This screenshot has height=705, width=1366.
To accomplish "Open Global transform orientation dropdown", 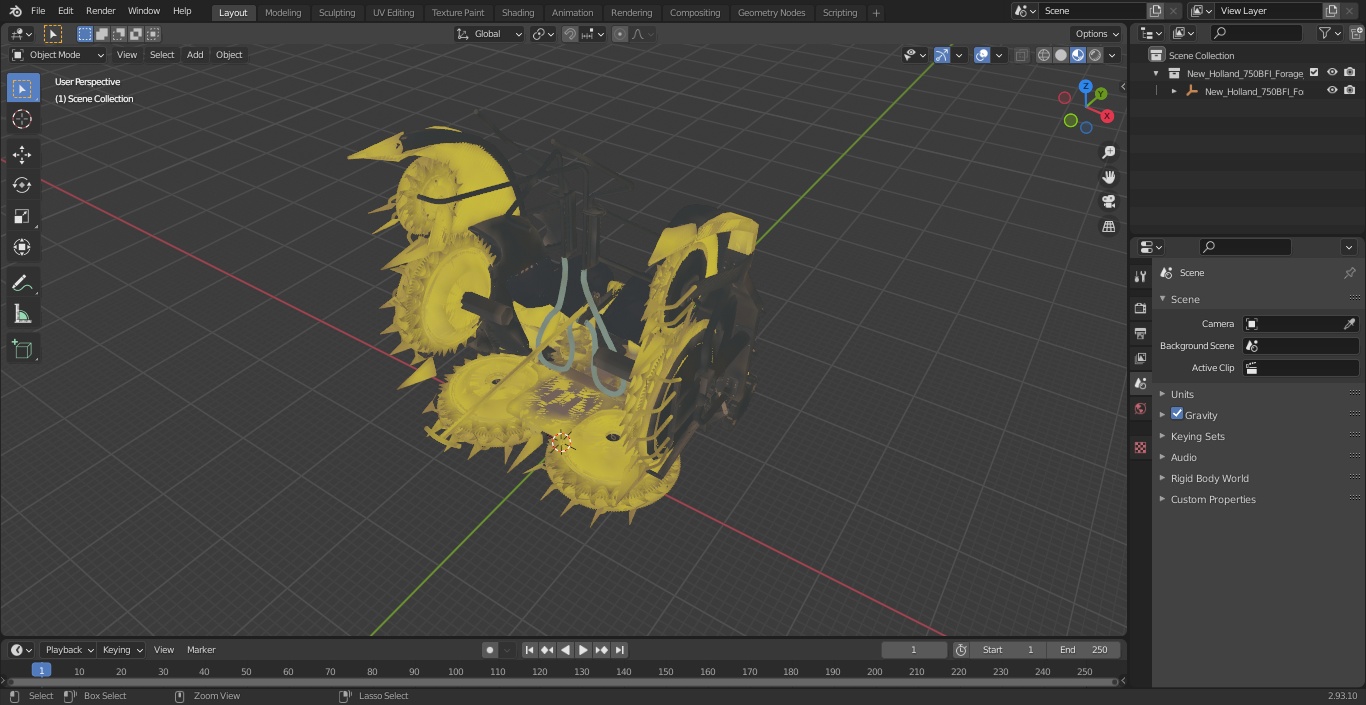I will tap(489, 34).
